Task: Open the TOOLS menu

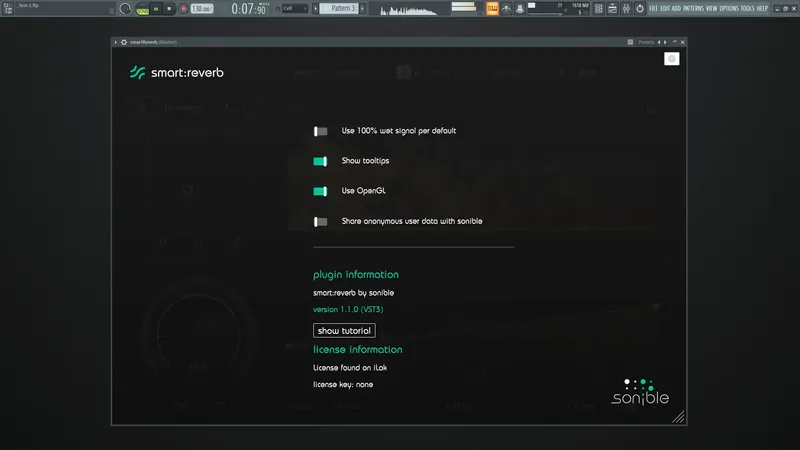Action: coord(747,9)
